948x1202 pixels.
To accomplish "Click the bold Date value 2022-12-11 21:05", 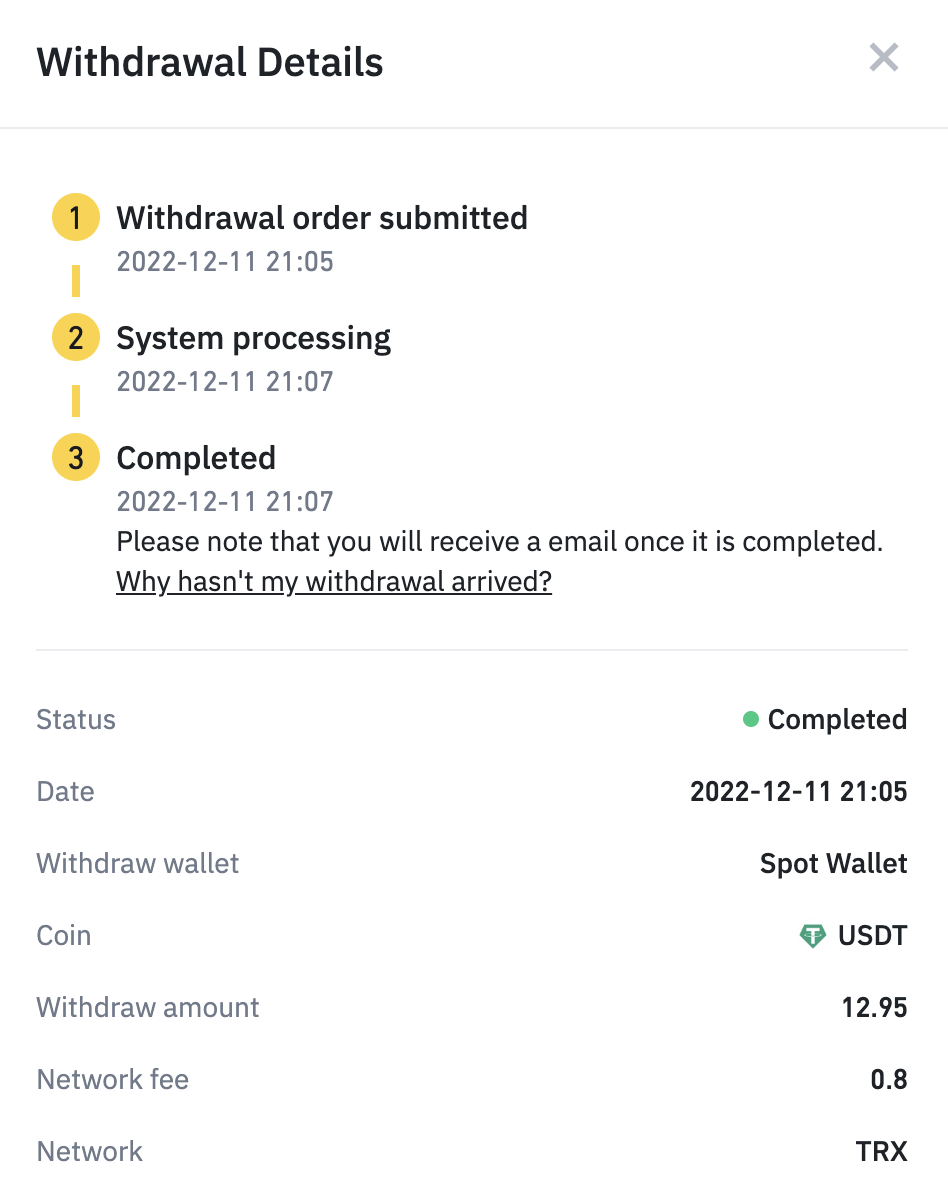I will (799, 792).
